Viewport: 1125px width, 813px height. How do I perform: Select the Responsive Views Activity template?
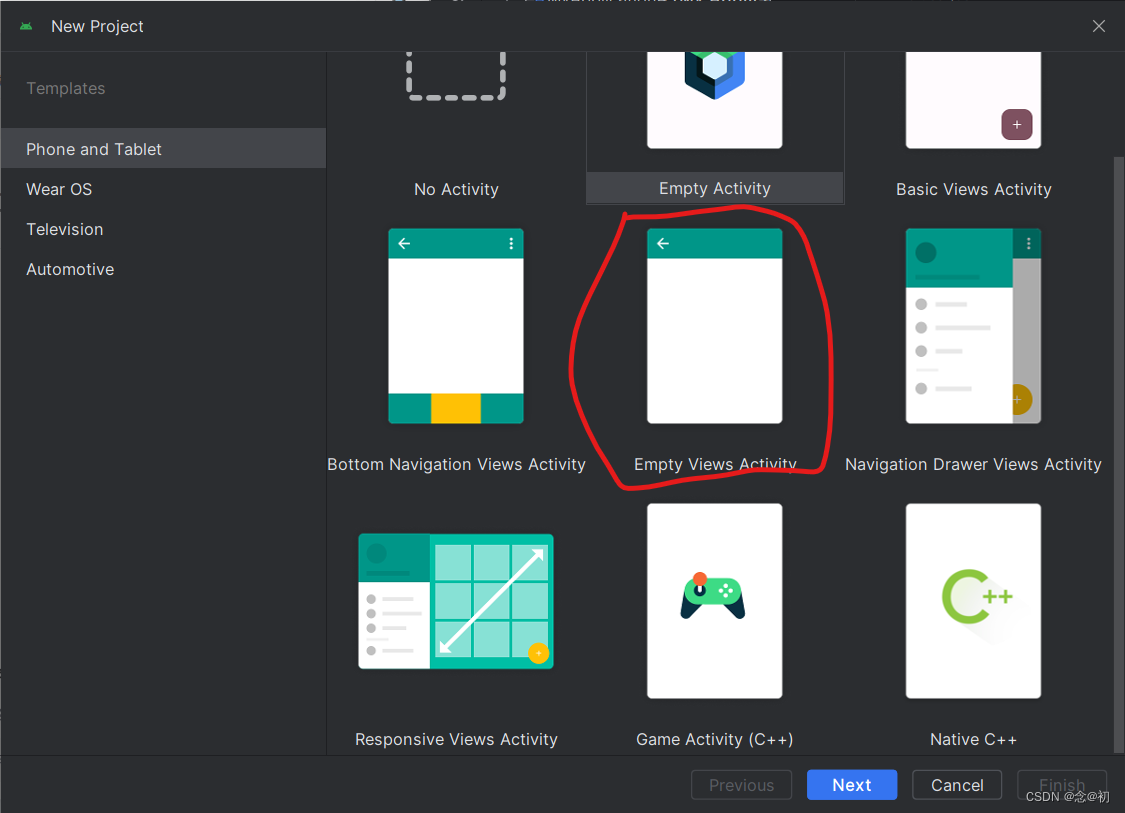pyautogui.click(x=456, y=601)
